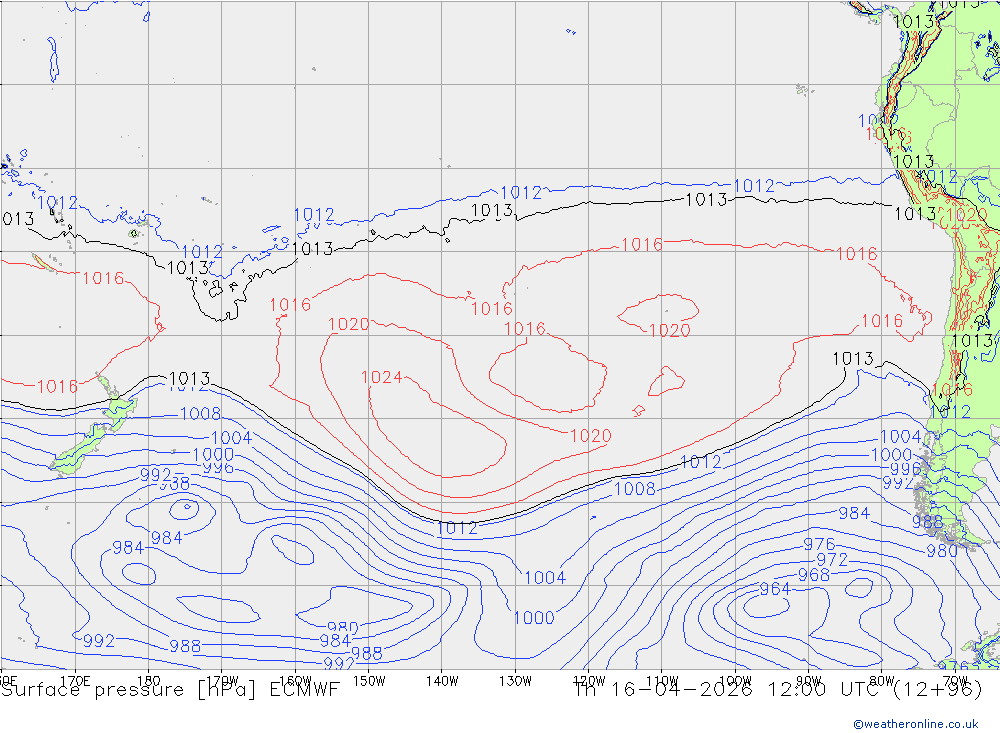Screen dimensions: 1000x733
Task: Click the 1020 label left of the 1024 high
Action: click(x=348, y=324)
